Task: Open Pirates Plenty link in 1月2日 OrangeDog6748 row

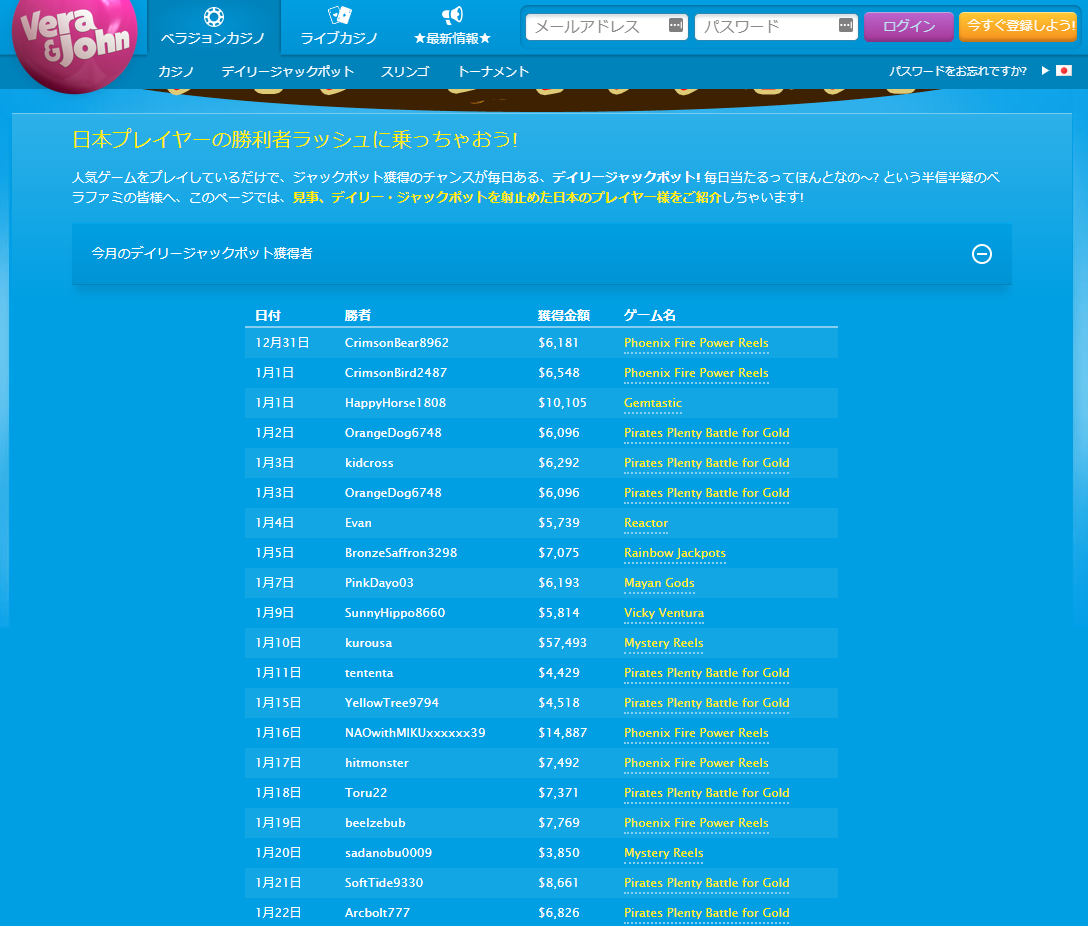Action: 706,433
